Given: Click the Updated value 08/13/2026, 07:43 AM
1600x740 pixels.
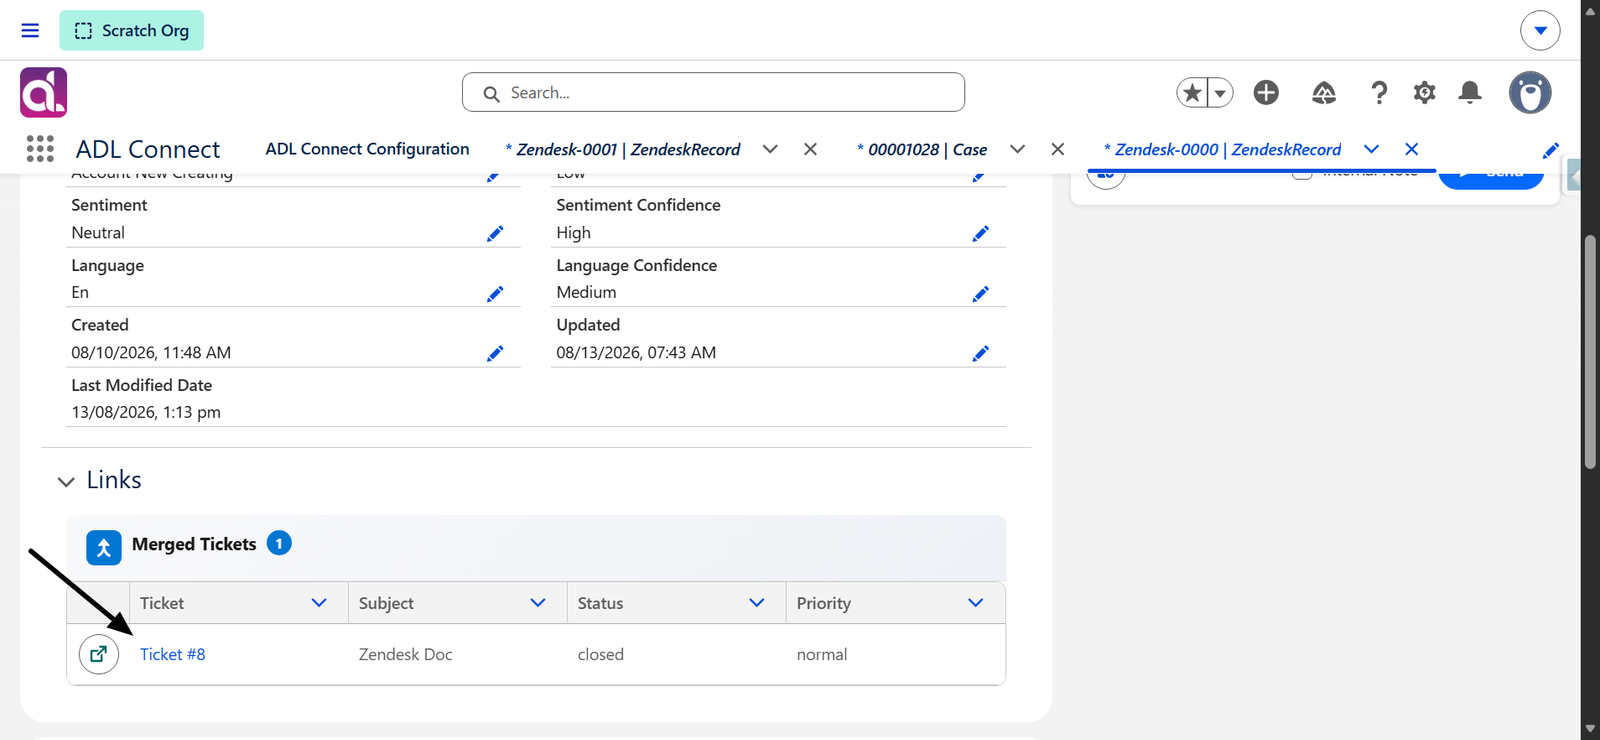Looking at the screenshot, I should pyautogui.click(x=636, y=352).
